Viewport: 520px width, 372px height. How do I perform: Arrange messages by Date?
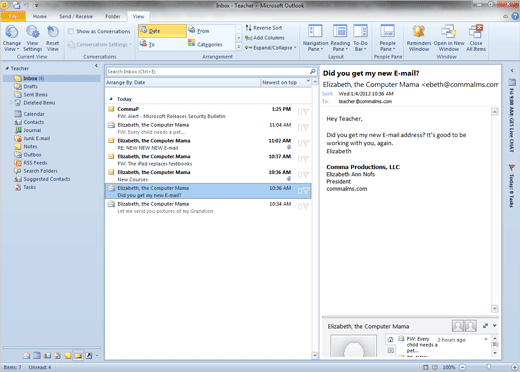163,31
